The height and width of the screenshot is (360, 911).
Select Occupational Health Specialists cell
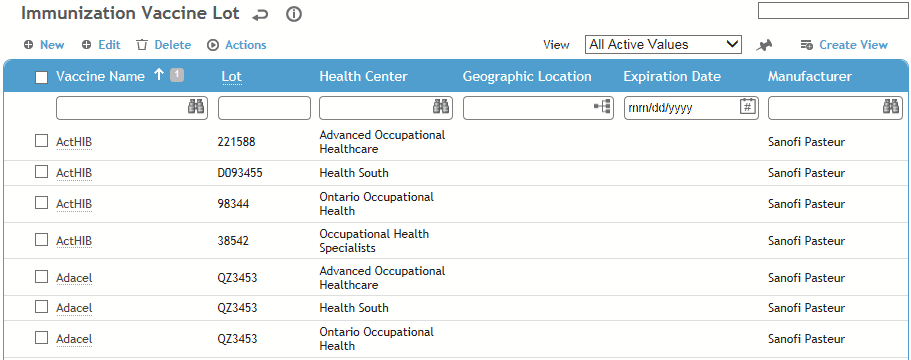pyautogui.click(x=374, y=241)
